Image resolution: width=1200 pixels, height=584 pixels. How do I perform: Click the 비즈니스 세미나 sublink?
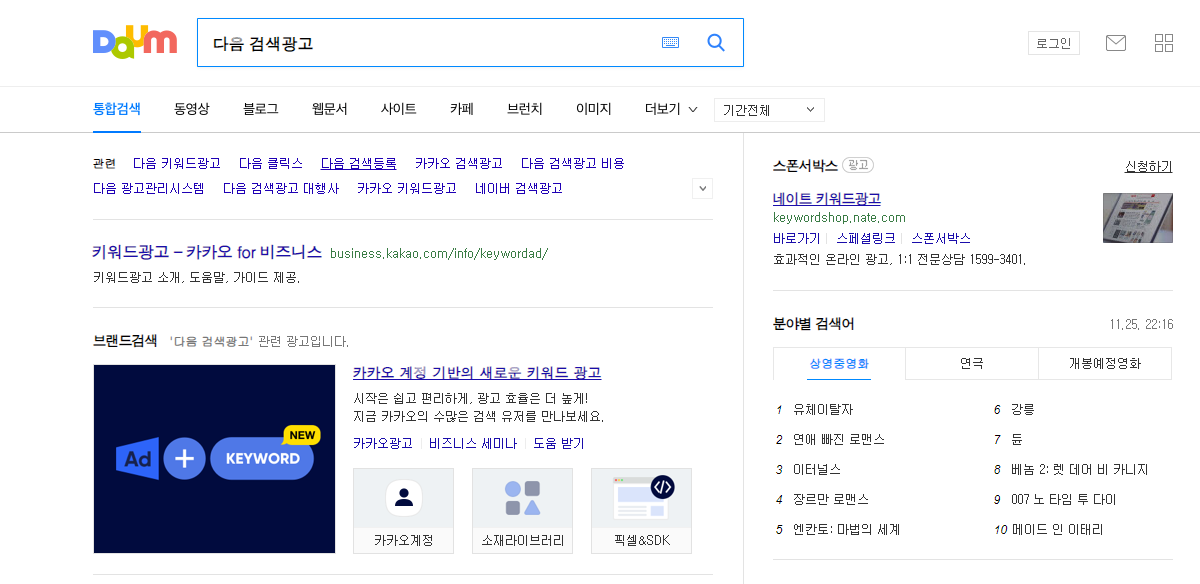473,443
